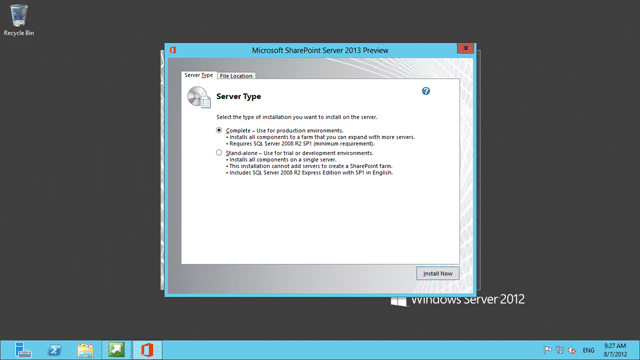Click the Server Type disc icon
Viewport: 640px width, 360px height.
(x=199, y=97)
